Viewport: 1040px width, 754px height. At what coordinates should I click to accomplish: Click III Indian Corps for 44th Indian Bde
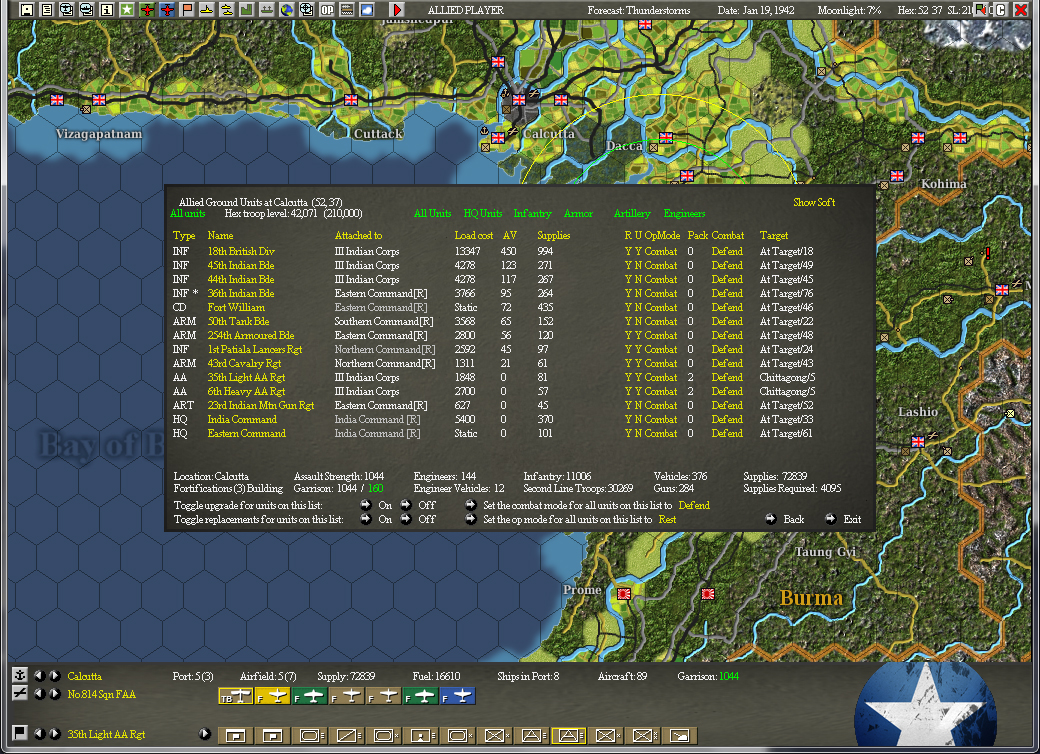[x=367, y=279]
